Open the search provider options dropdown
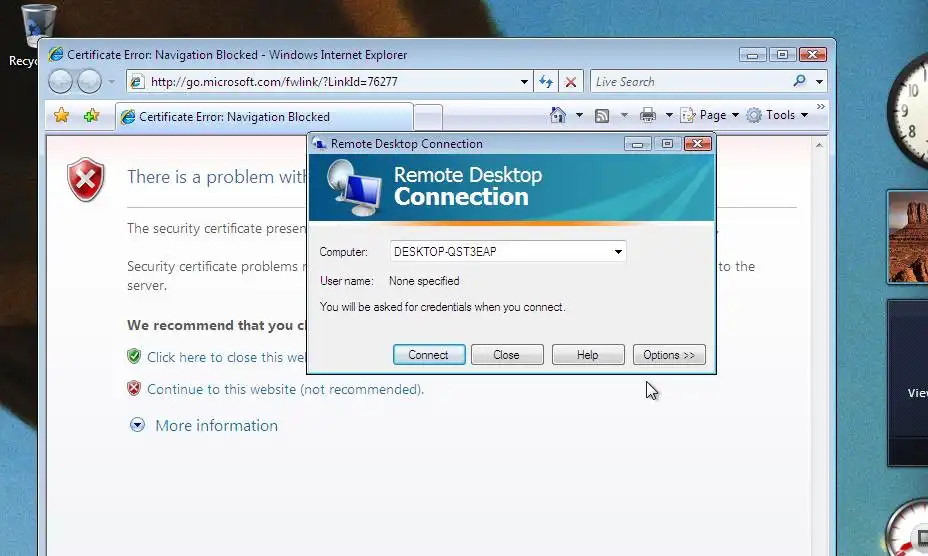This screenshot has width=928, height=556. tap(819, 82)
